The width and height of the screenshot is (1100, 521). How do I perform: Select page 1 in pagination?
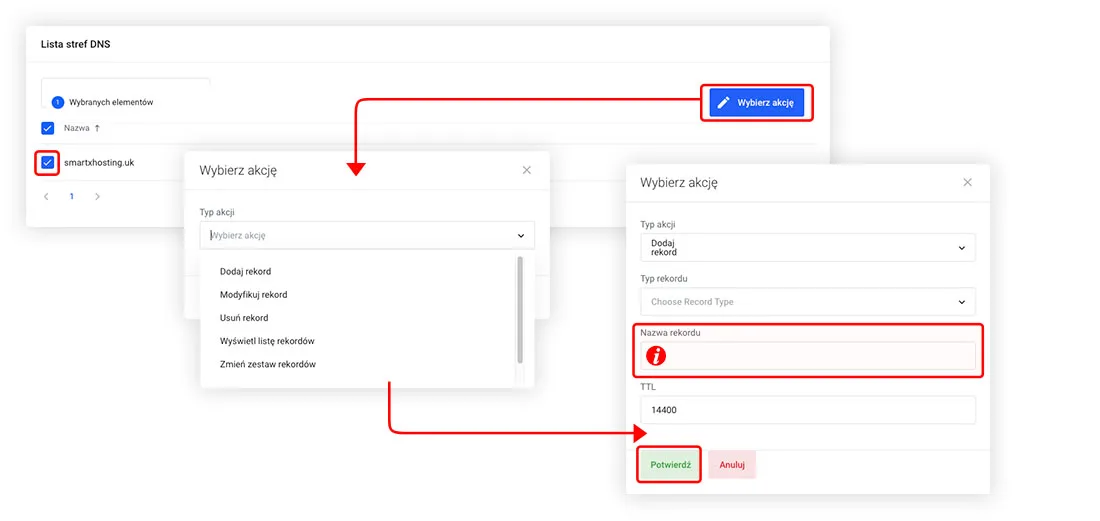coord(71,196)
